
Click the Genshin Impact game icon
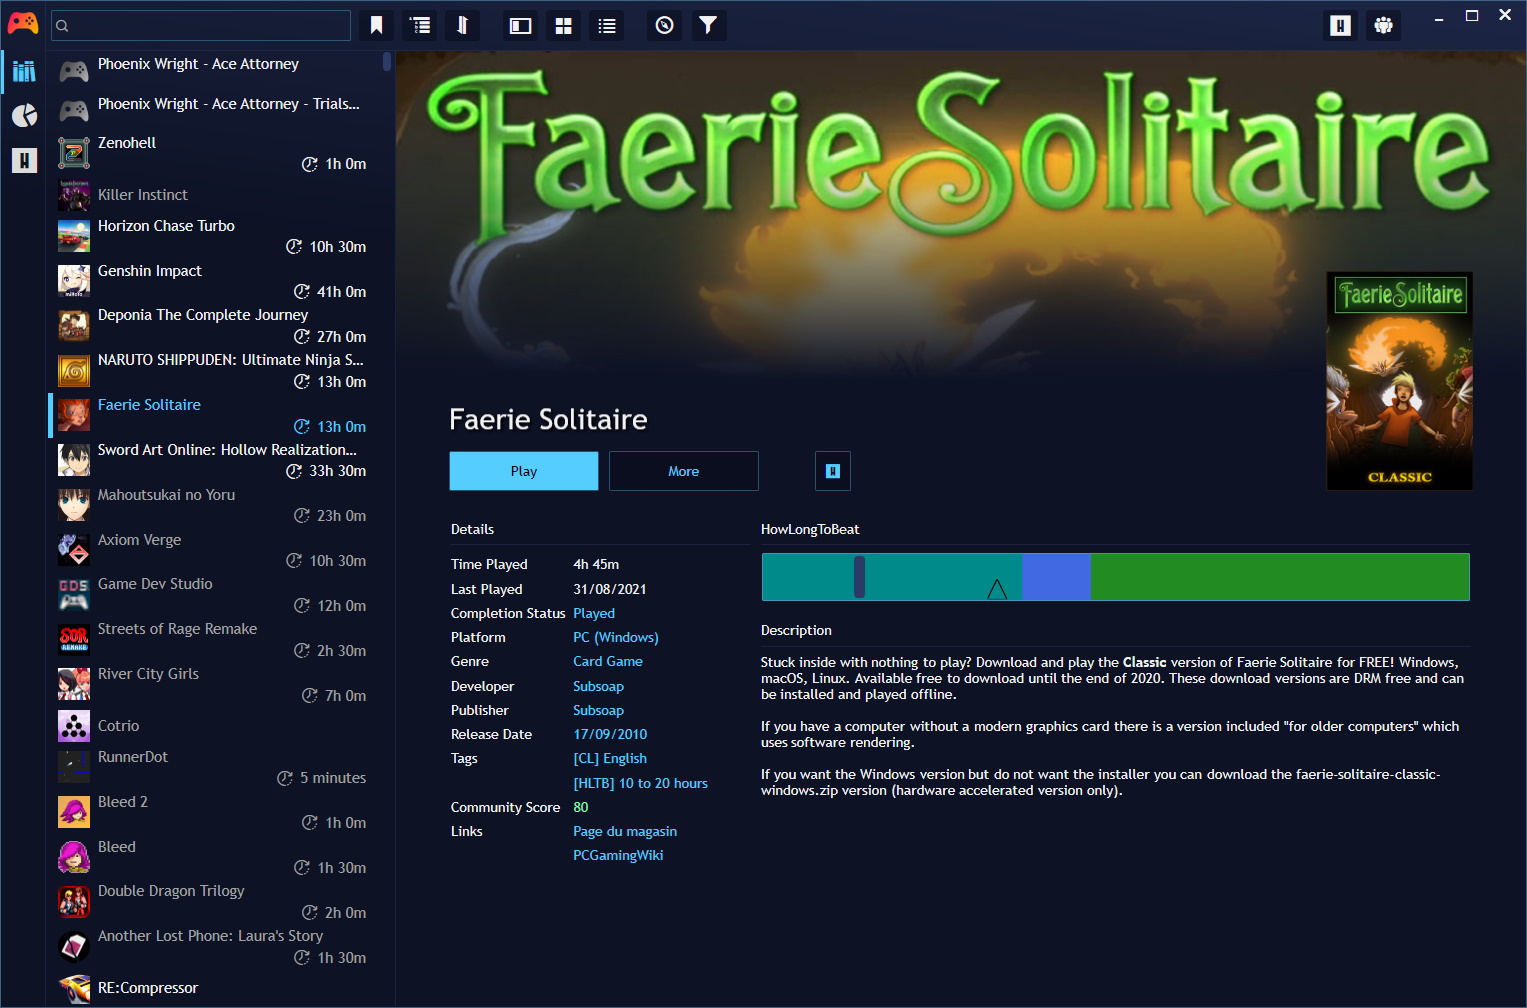pyautogui.click(x=74, y=281)
